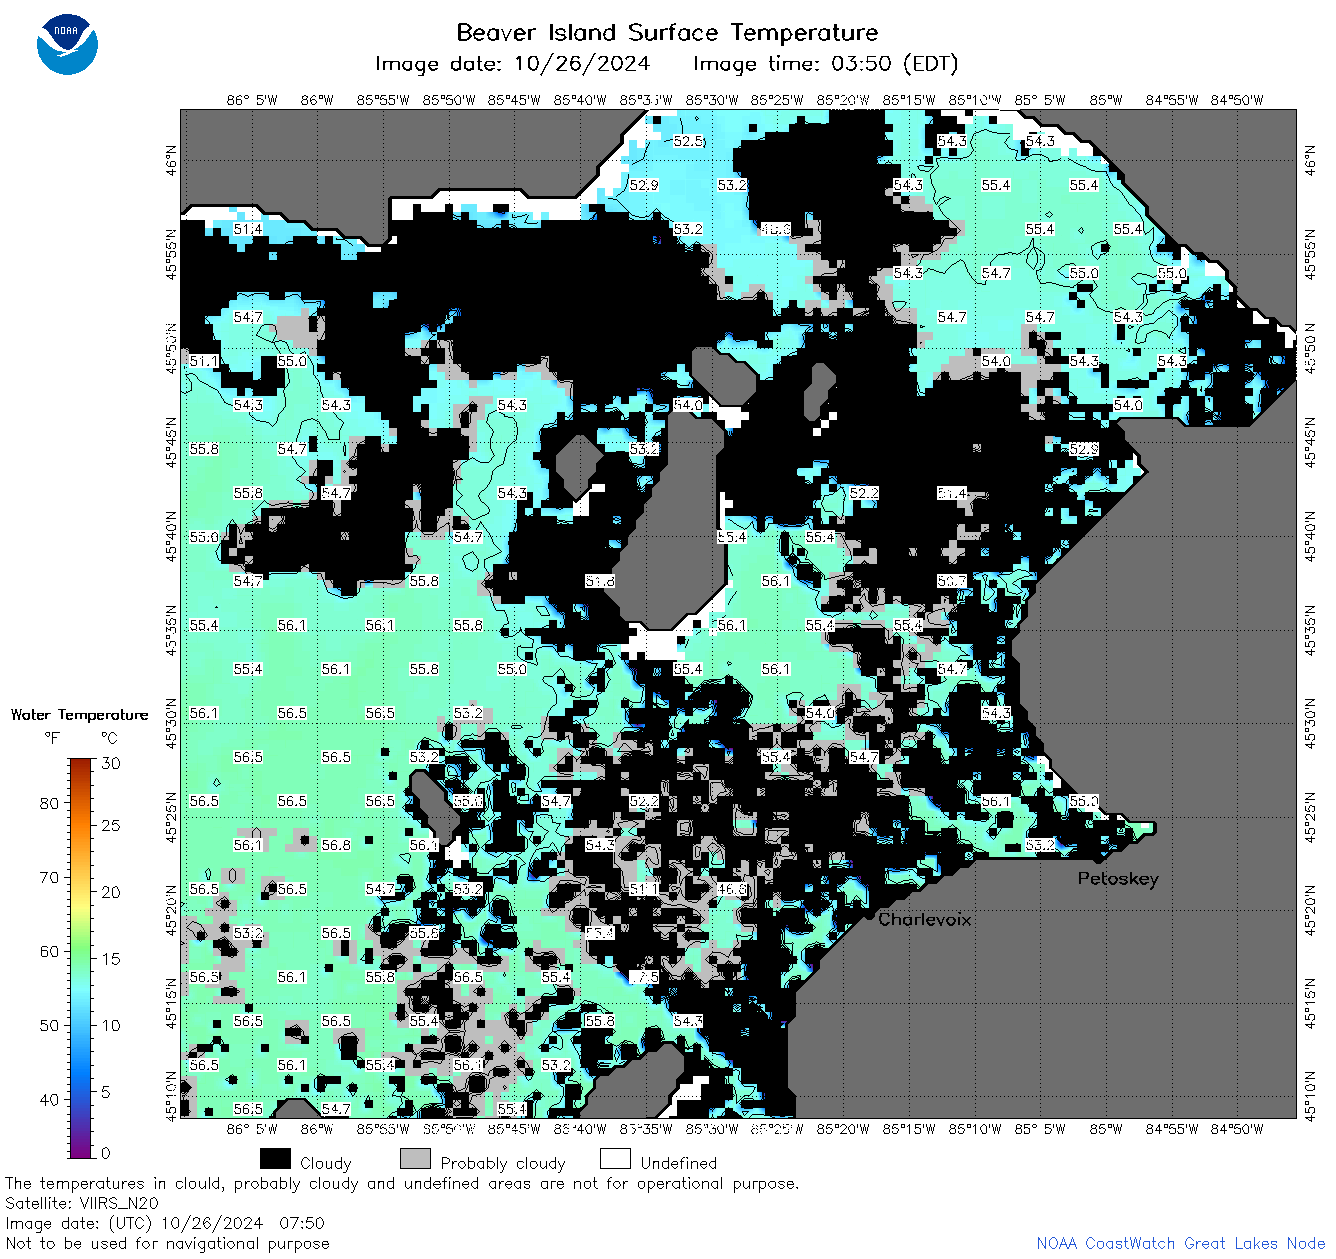Select the black Cloudy legend swatch

[275, 1159]
